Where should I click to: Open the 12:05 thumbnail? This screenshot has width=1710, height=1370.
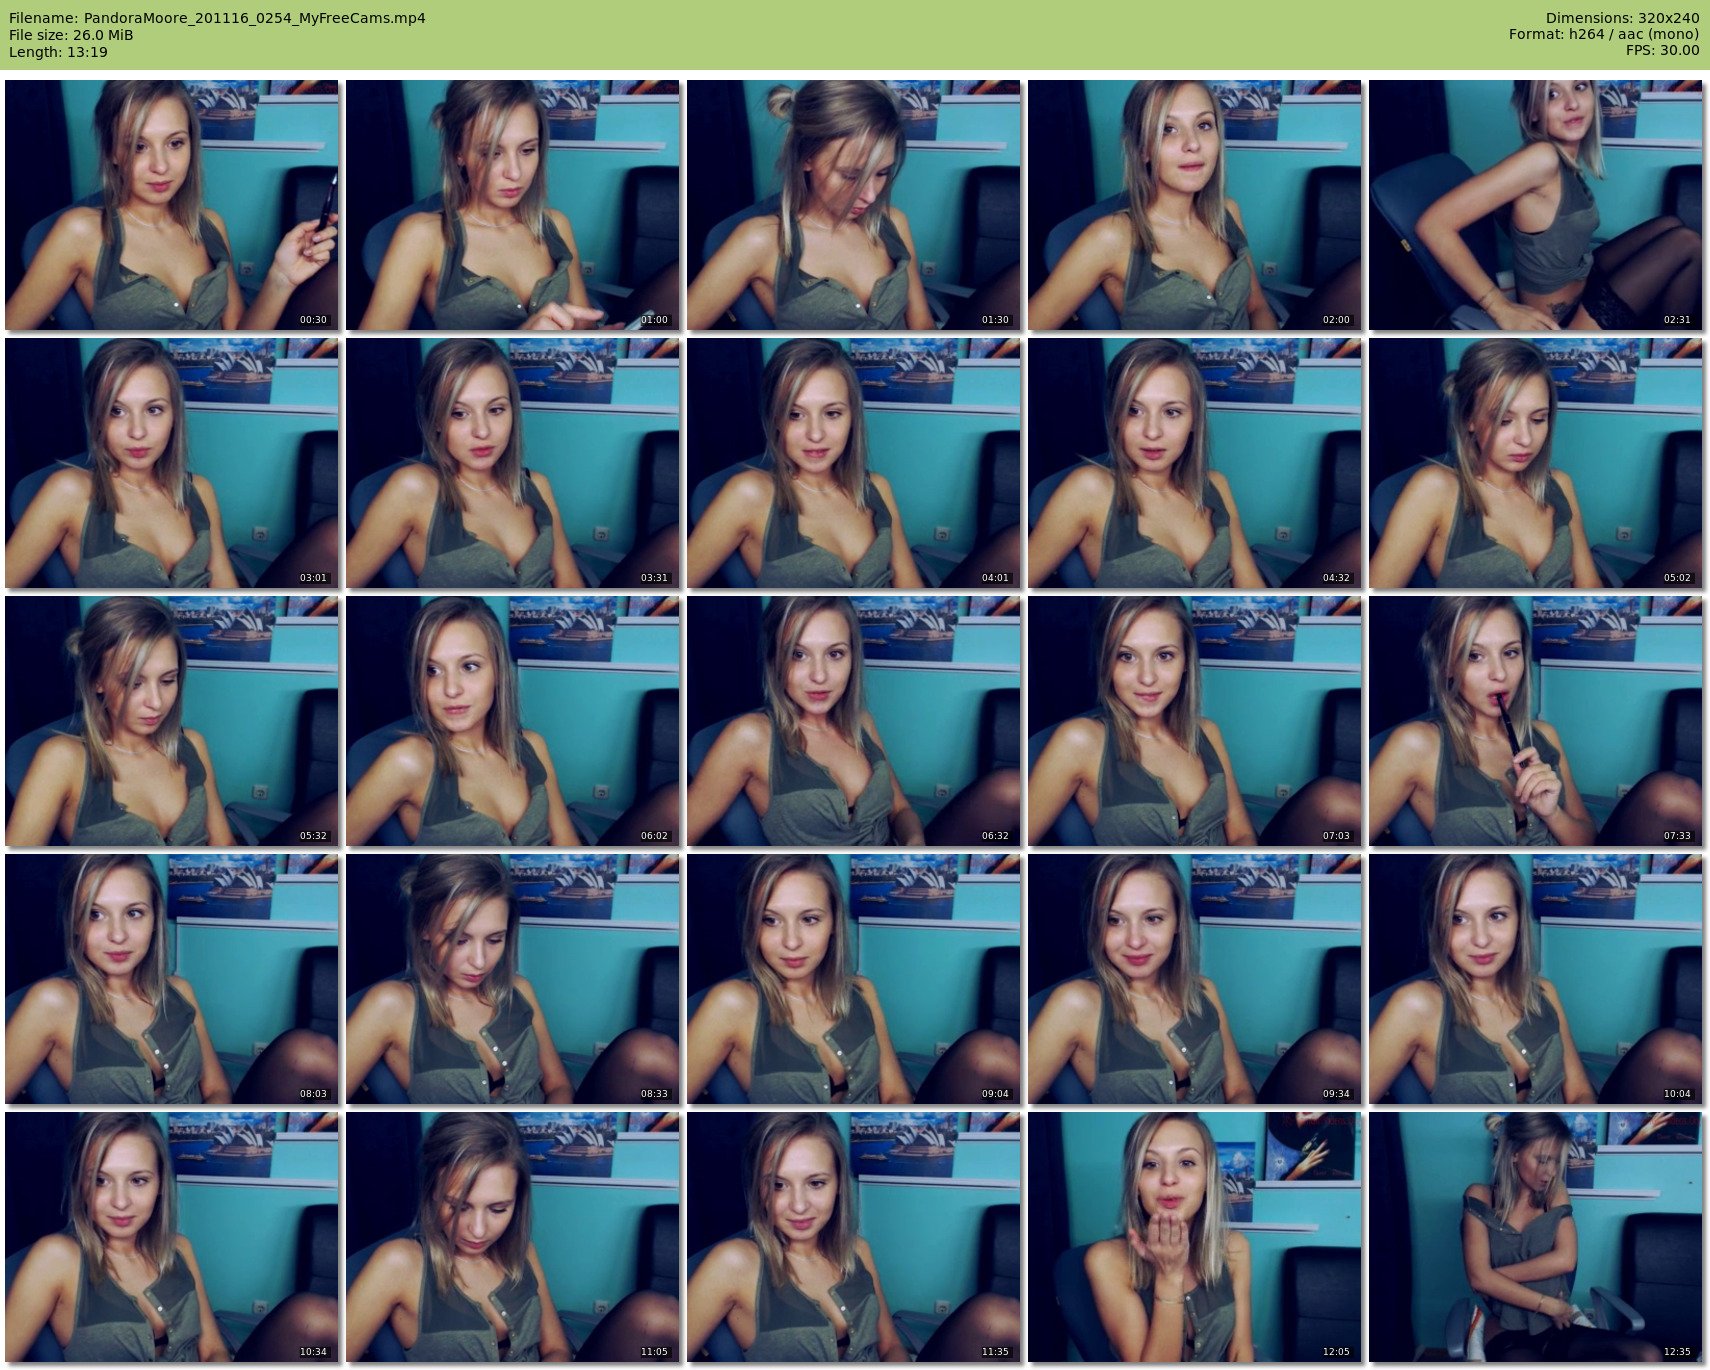point(1194,1237)
